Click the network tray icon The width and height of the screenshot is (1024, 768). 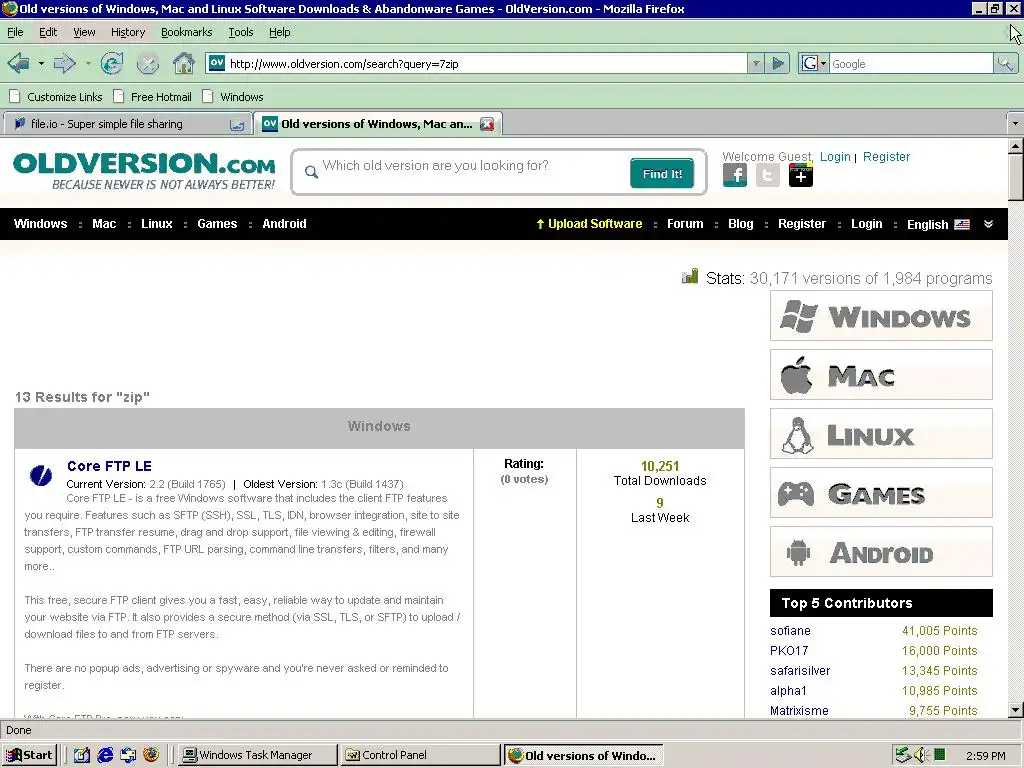pos(903,755)
